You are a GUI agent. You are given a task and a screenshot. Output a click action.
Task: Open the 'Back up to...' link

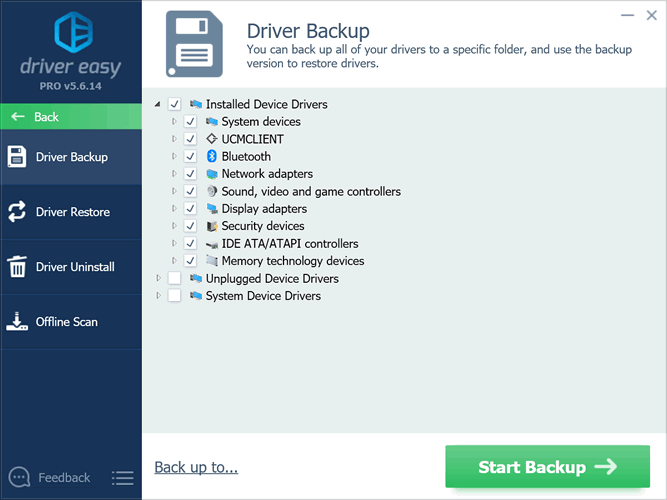196,467
